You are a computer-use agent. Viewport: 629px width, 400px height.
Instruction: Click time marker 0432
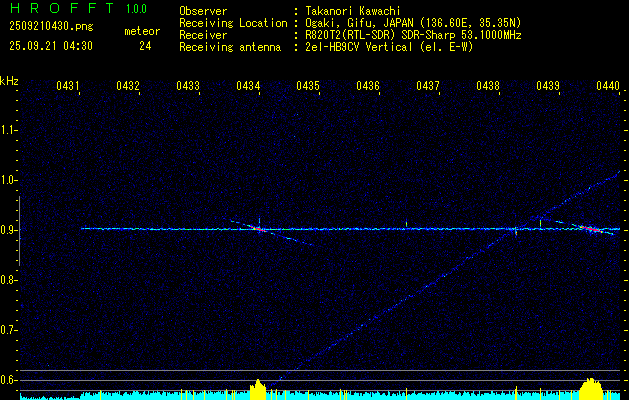click(x=128, y=85)
